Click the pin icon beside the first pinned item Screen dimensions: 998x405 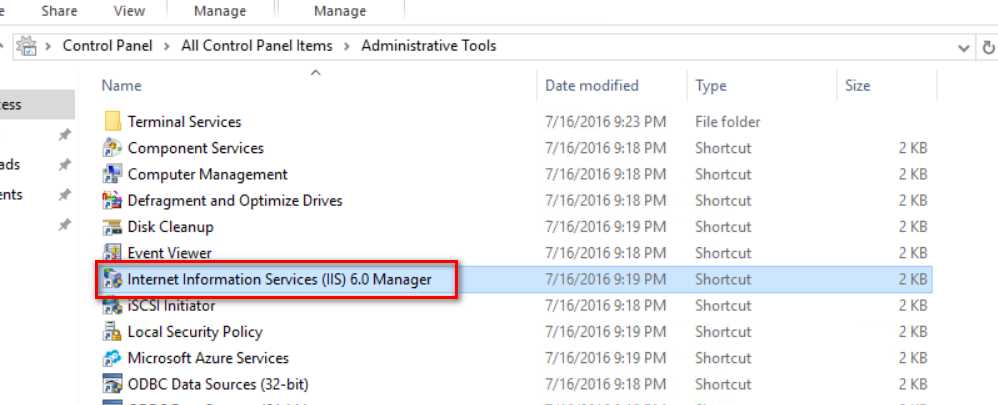click(x=64, y=135)
